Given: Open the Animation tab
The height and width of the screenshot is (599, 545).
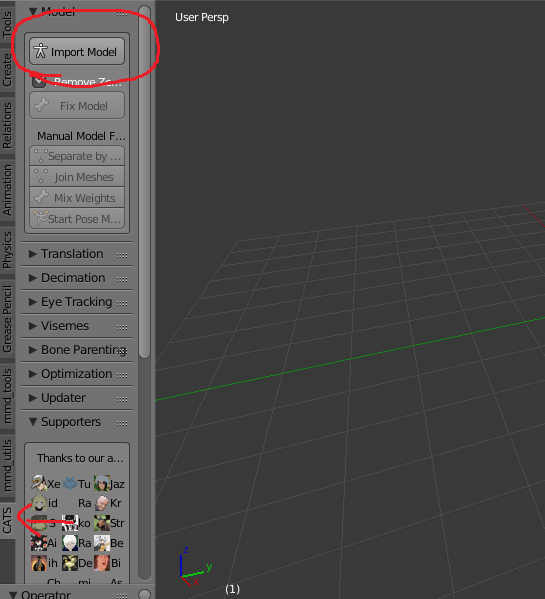Looking at the screenshot, I should tap(7, 190).
